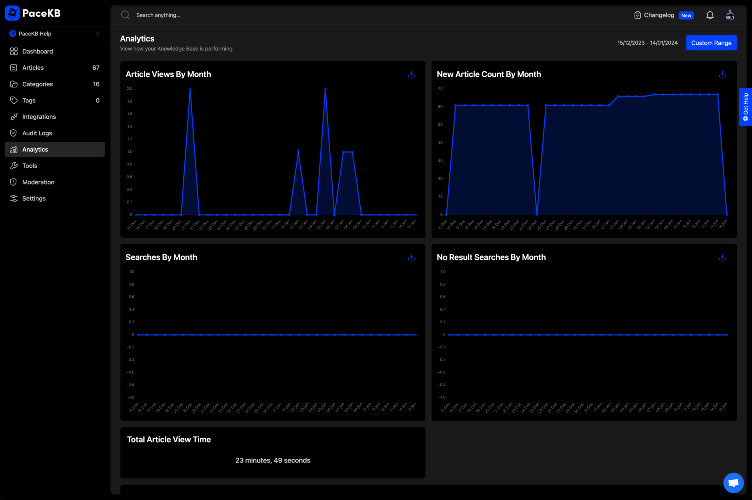Screen dimensions: 752x500
Task: Go to Categories in the sidebar
Action: (x=55, y=84)
